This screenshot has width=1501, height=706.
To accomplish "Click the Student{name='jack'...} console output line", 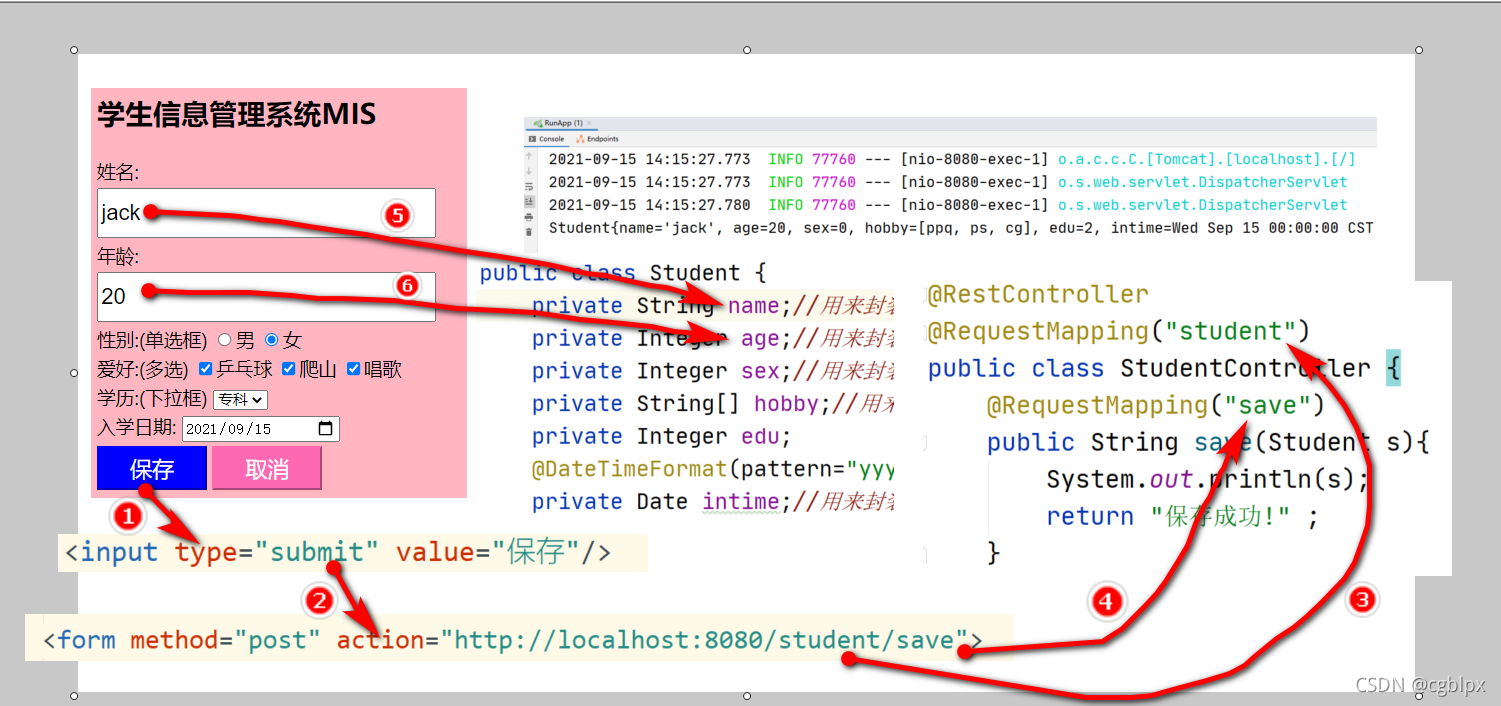I will click(x=961, y=228).
